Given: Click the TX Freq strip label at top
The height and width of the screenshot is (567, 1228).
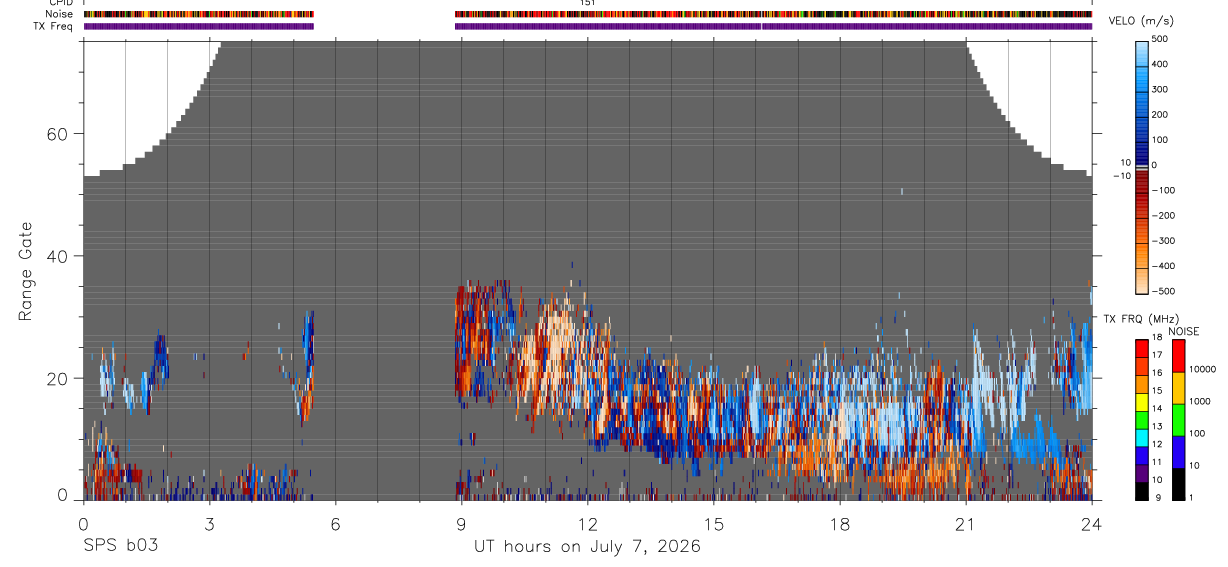Looking at the screenshot, I should click(x=52, y=26).
